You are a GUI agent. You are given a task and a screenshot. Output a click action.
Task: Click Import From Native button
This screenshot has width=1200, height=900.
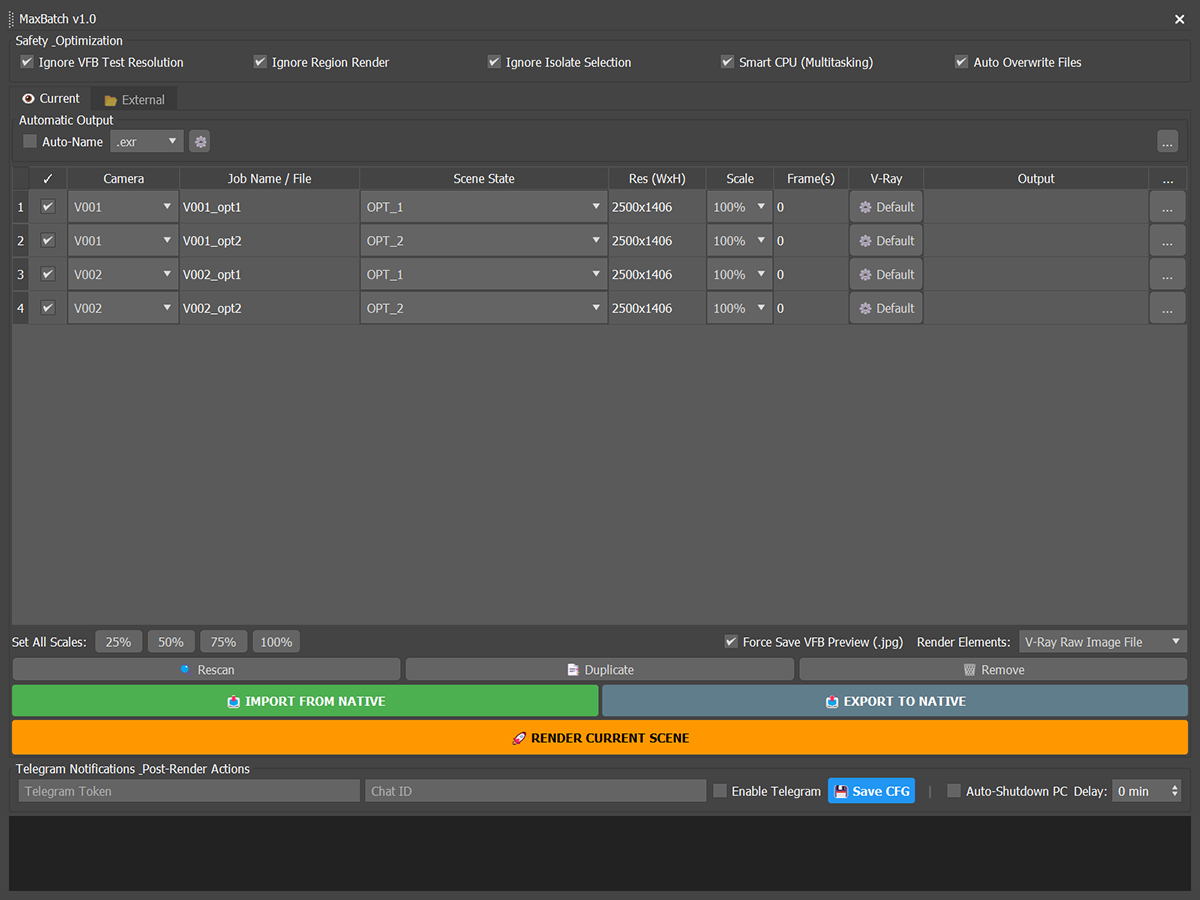coord(305,701)
